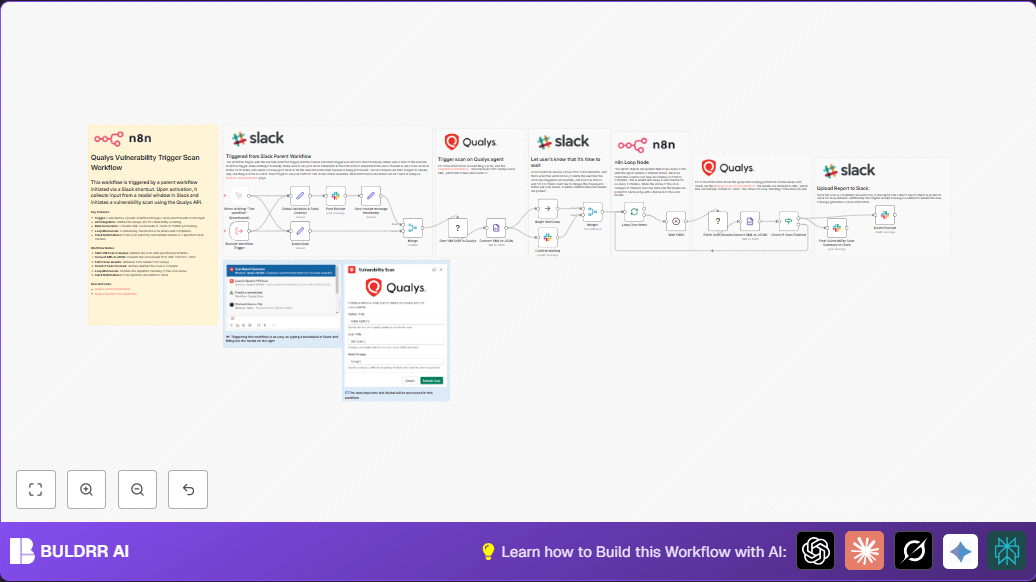Select the first Merge node
Viewport: 1036px width, 582px height.
click(x=413, y=228)
